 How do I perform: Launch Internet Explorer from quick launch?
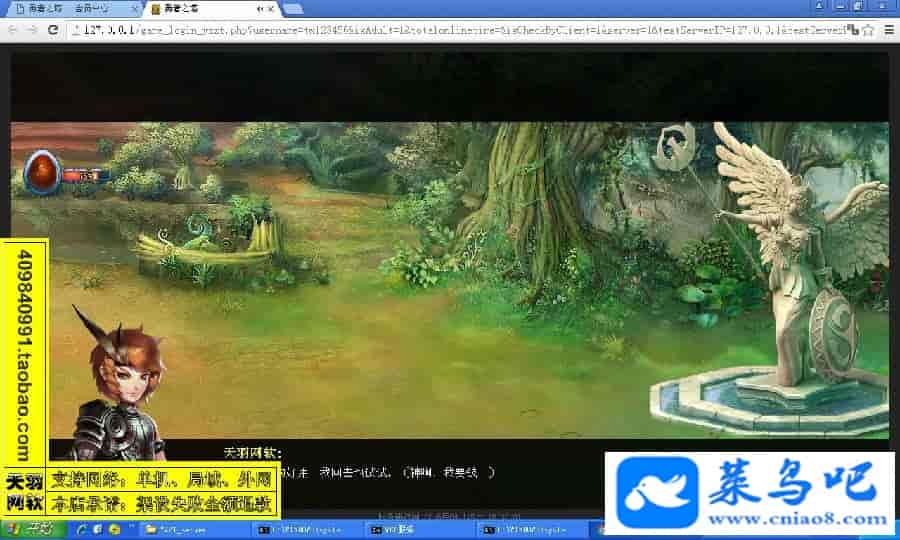point(82,529)
